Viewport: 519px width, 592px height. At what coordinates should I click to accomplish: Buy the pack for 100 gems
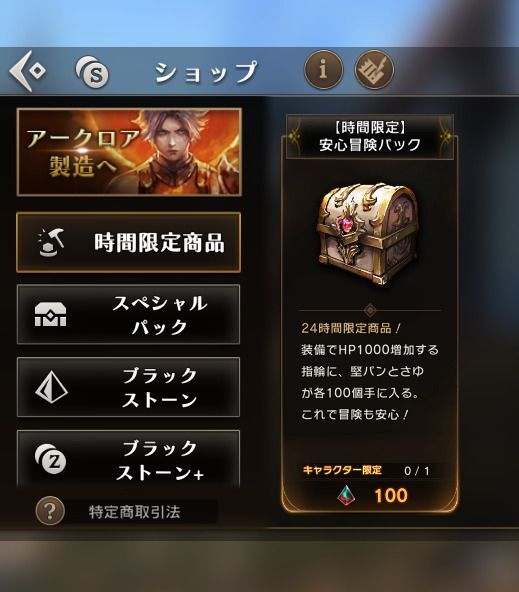370,495
